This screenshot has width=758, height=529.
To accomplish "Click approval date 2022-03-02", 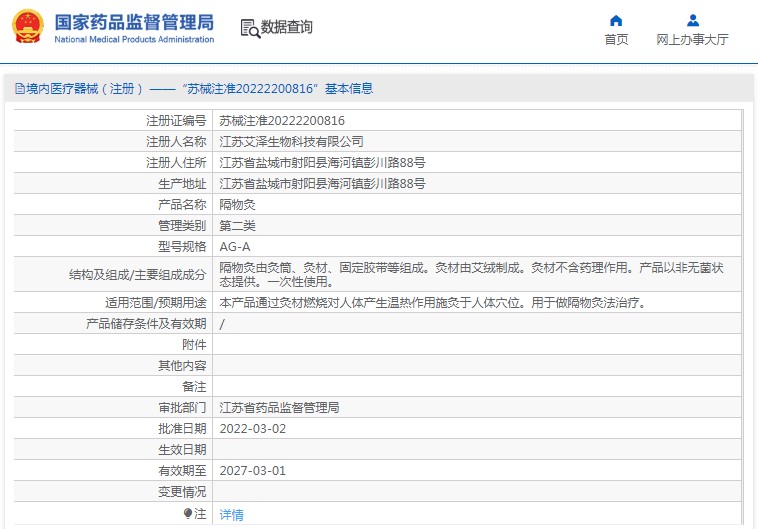I will (252, 428).
